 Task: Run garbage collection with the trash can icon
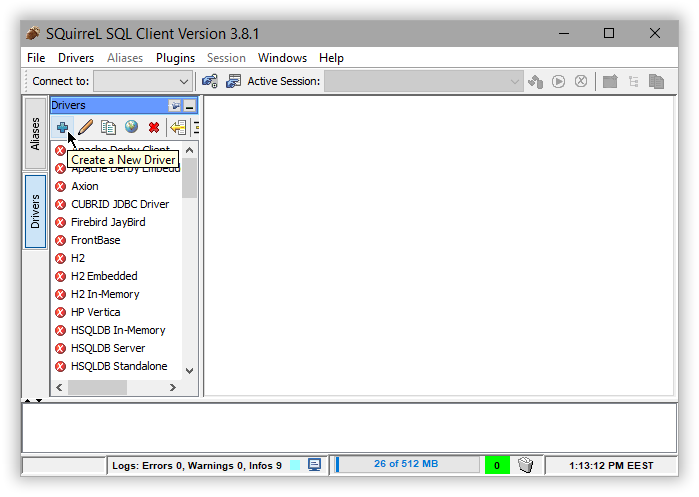[x=526, y=465]
